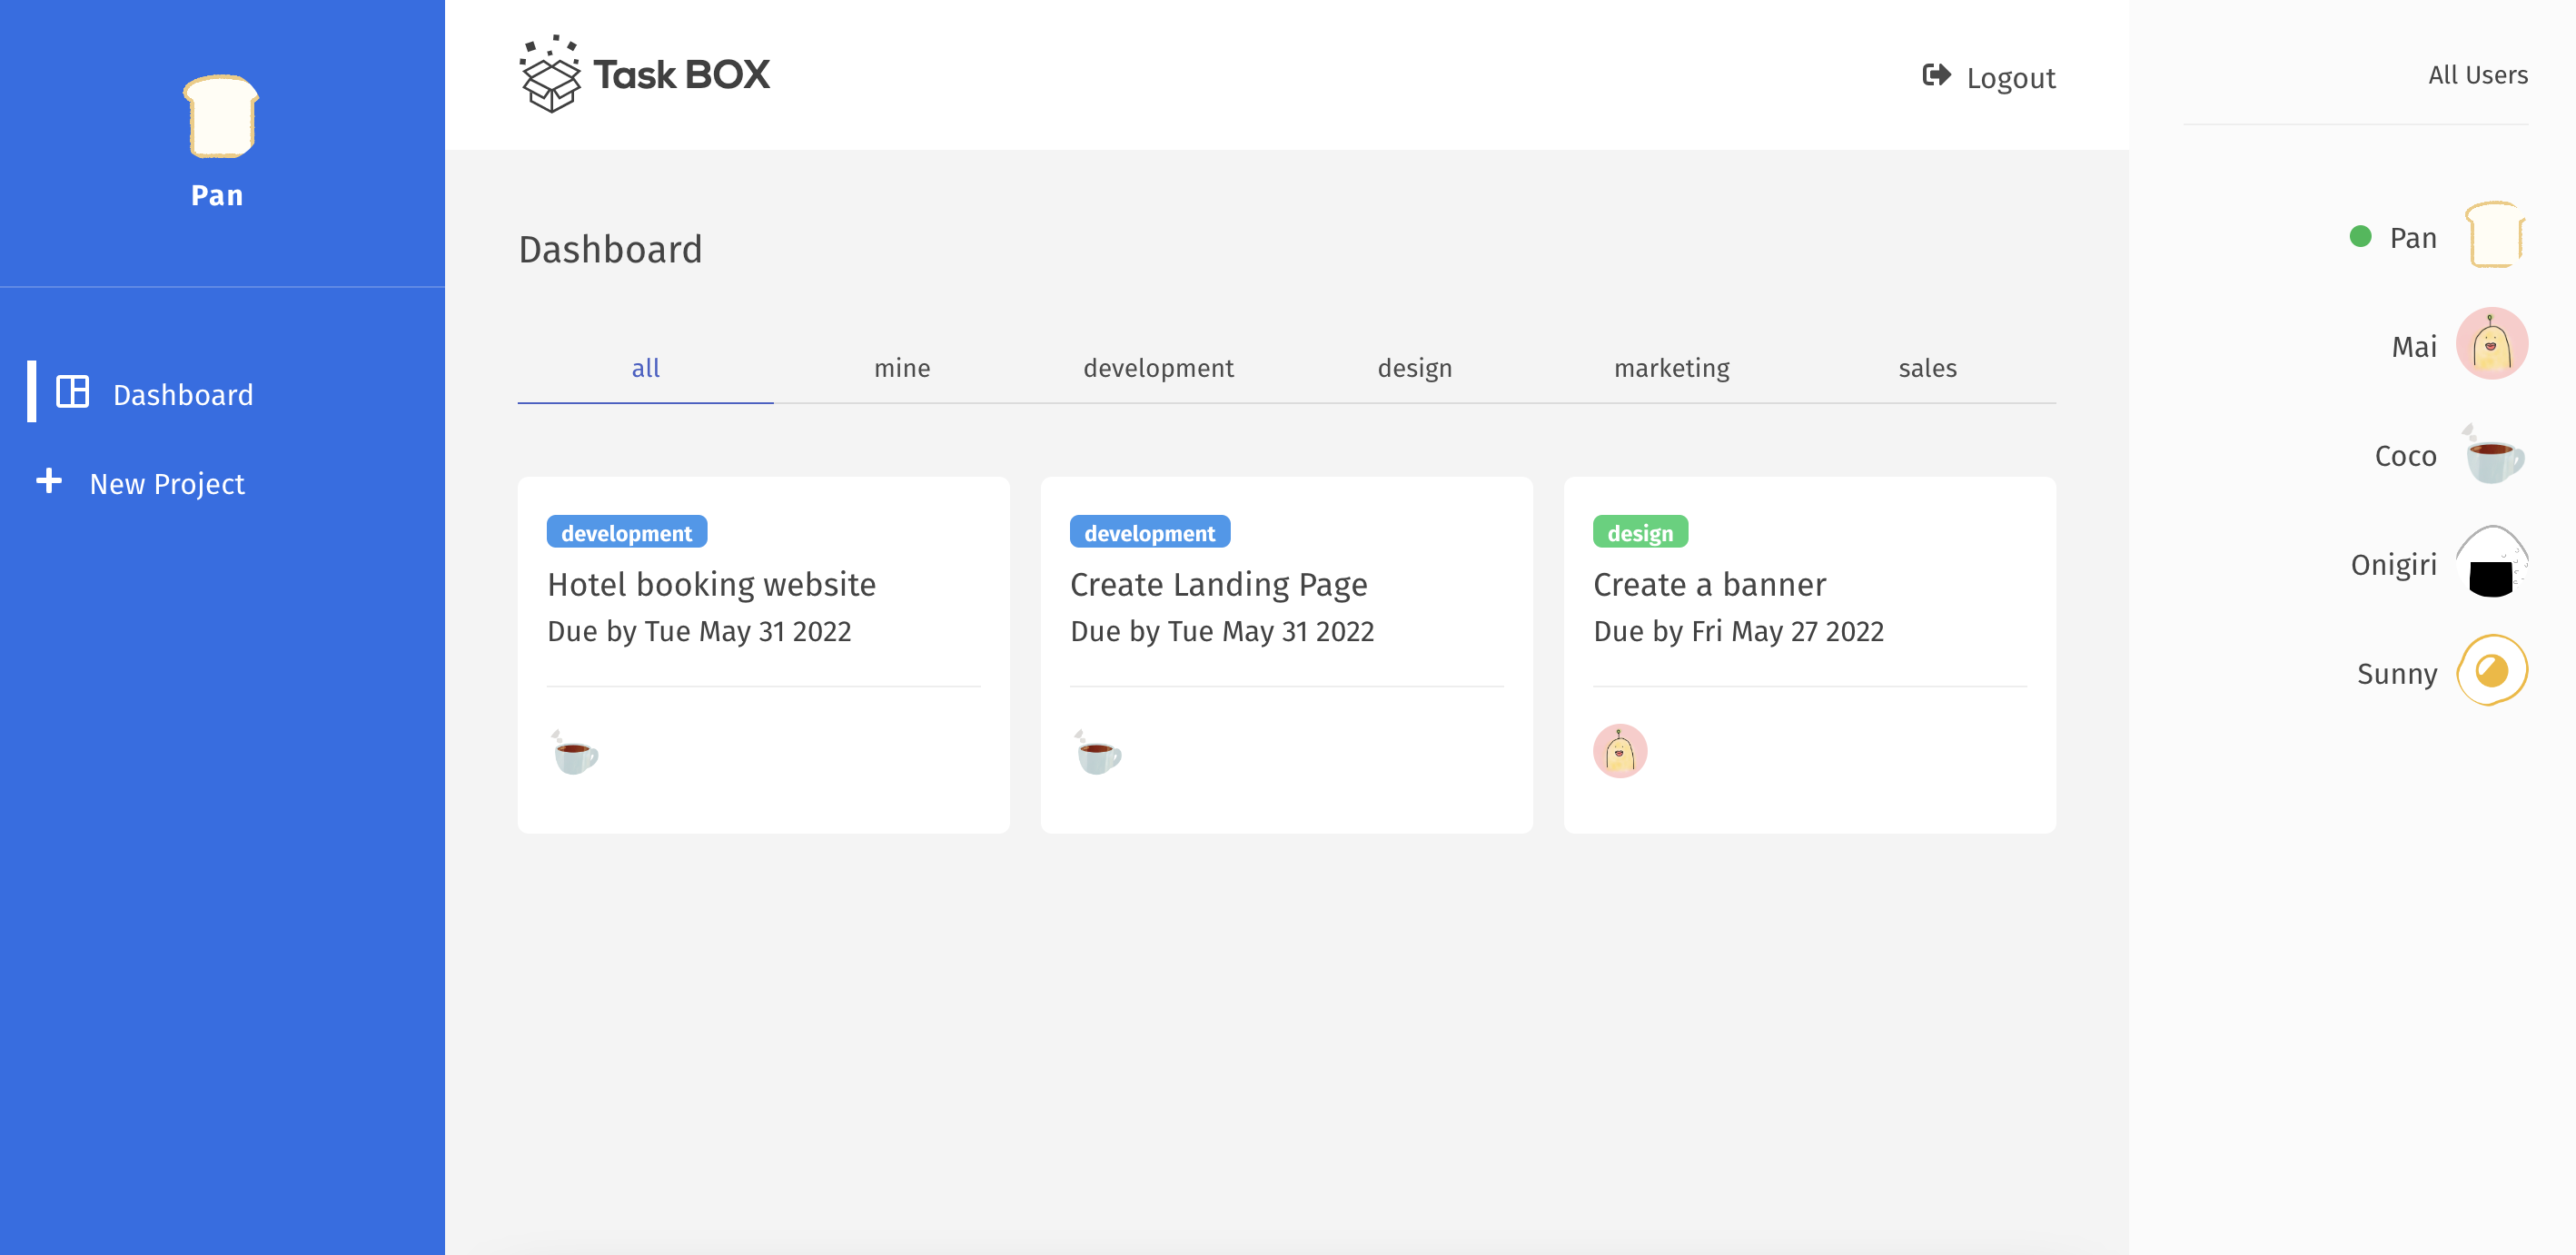Click the logout arrow icon
The height and width of the screenshot is (1255, 2576).
point(1936,75)
